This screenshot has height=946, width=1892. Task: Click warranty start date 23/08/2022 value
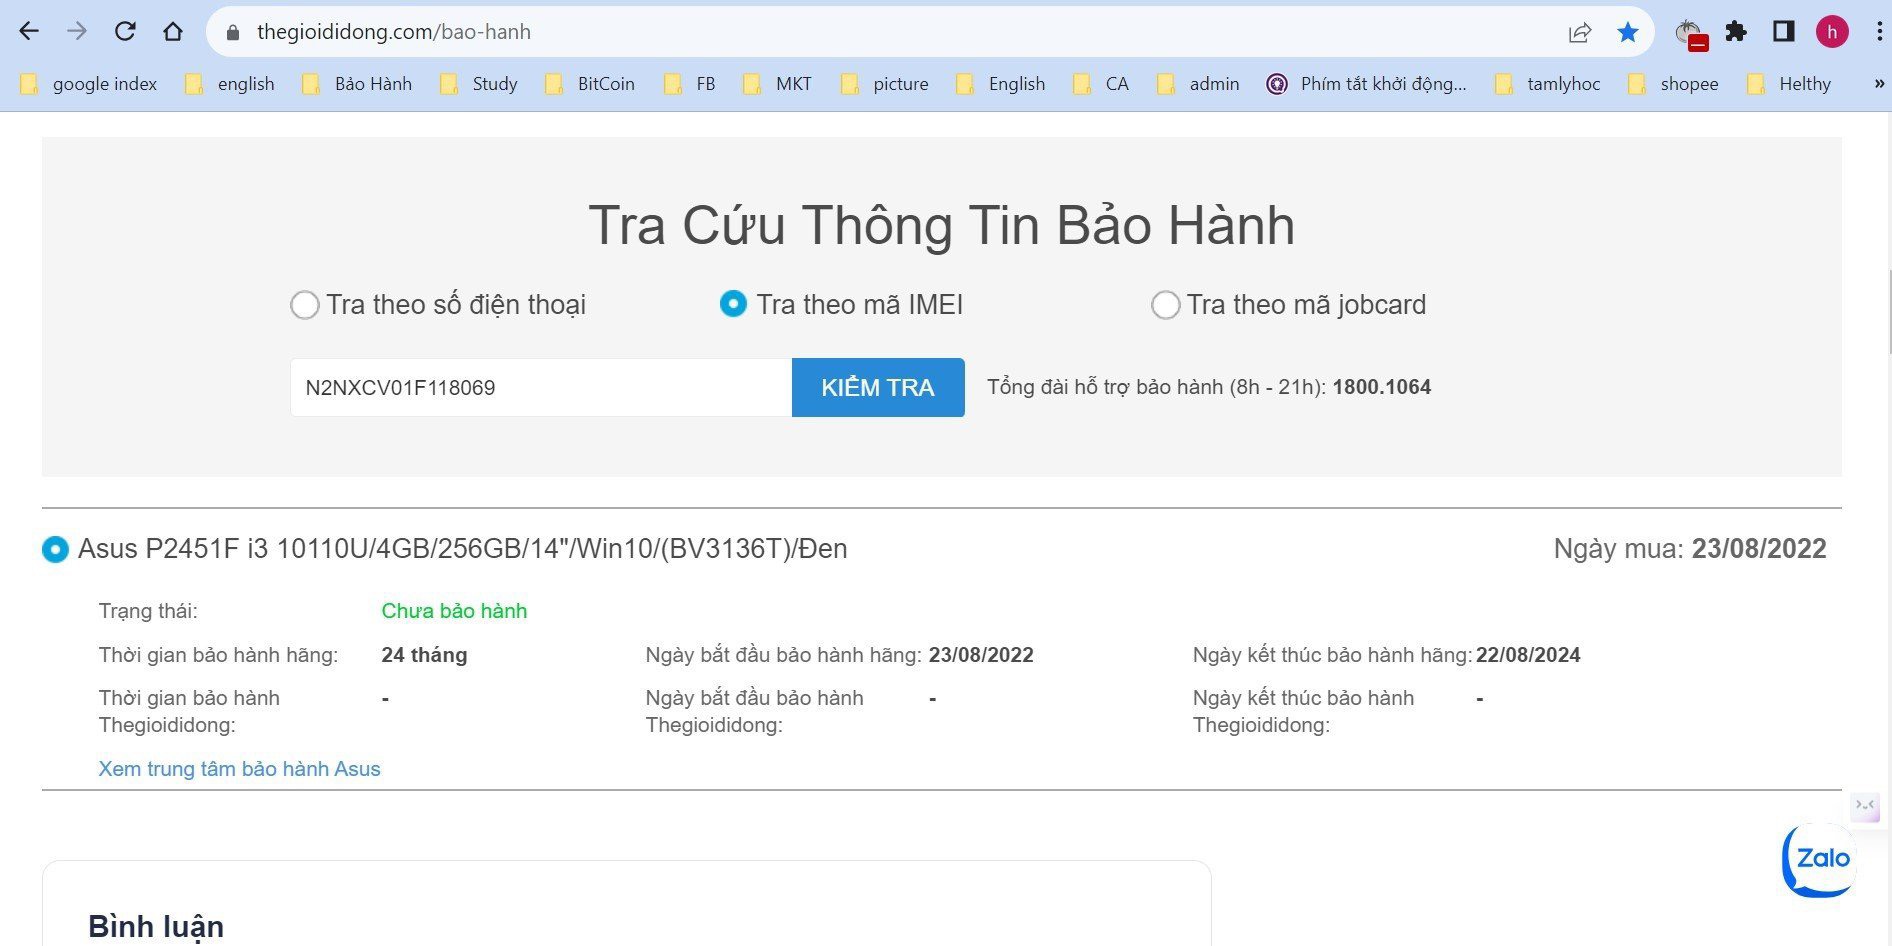981,655
